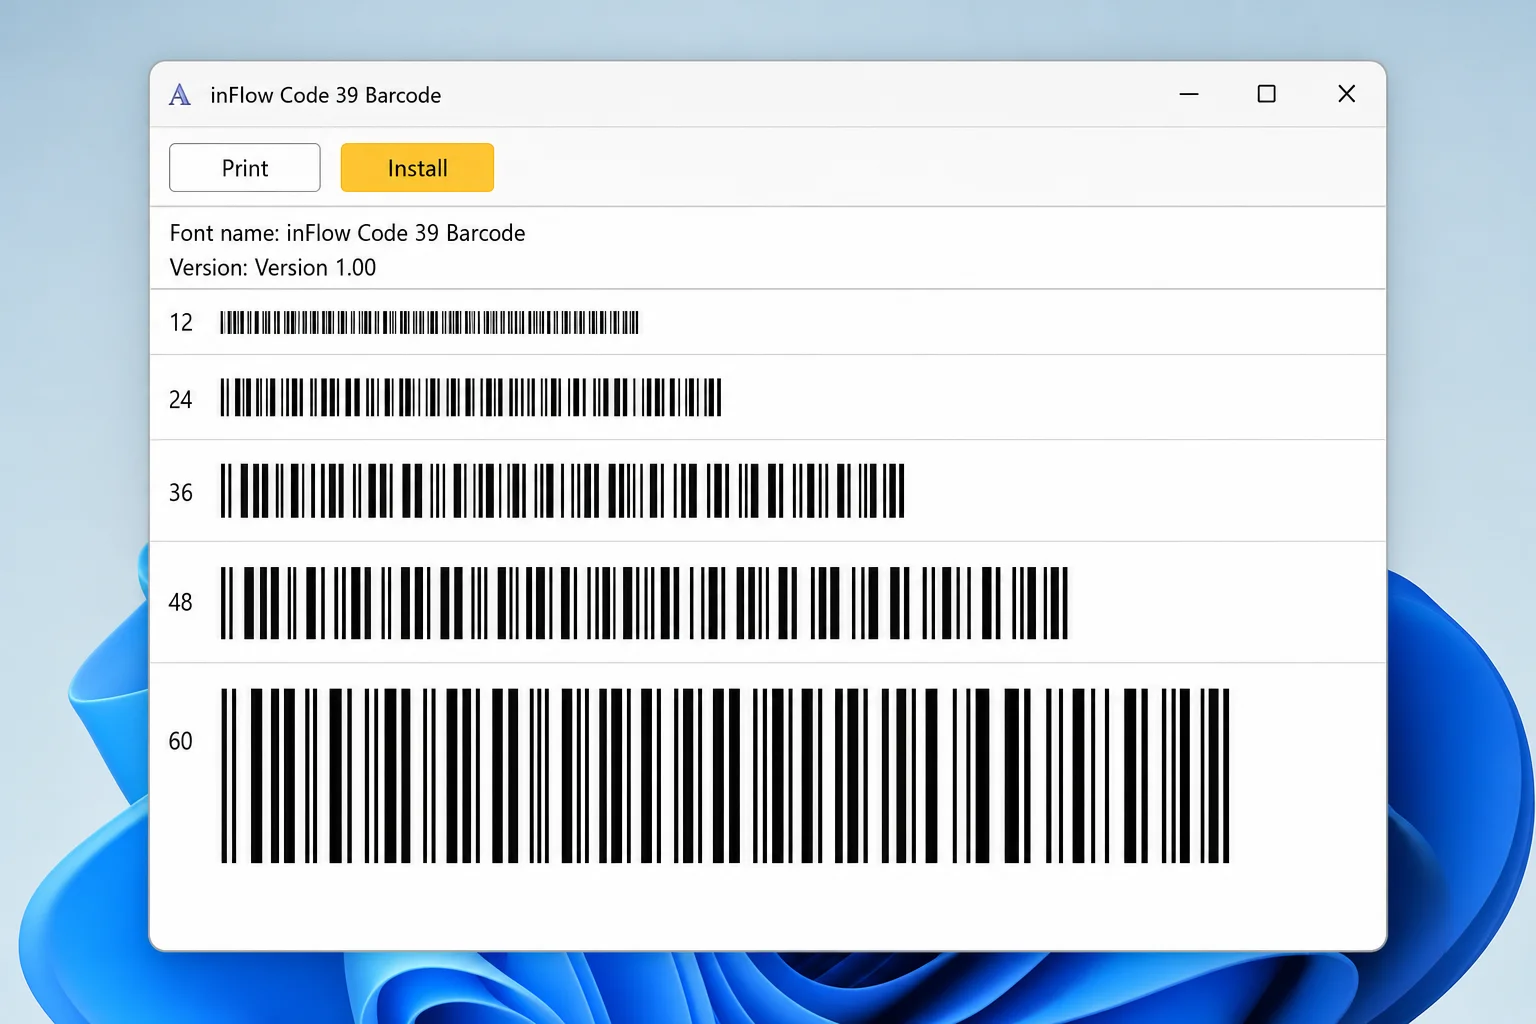This screenshot has height=1024, width=1536.
Task: Click the 60 point barcode sample
Action: pos(725,775)
